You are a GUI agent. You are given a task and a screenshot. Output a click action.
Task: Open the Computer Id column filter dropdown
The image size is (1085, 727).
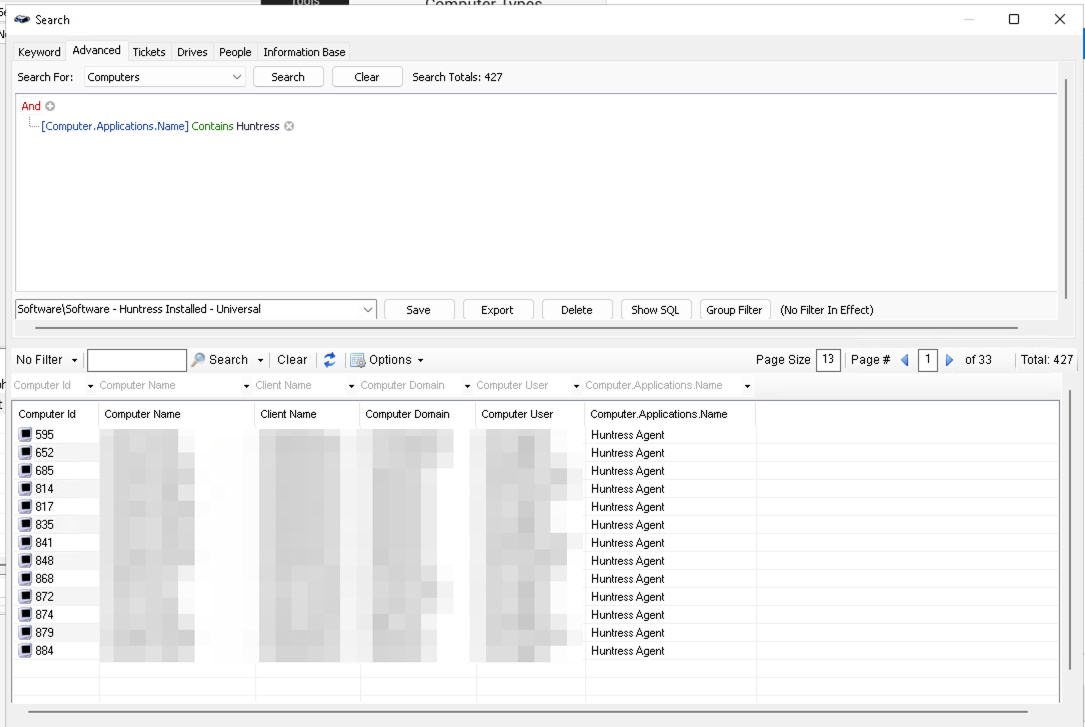[90, 386]
